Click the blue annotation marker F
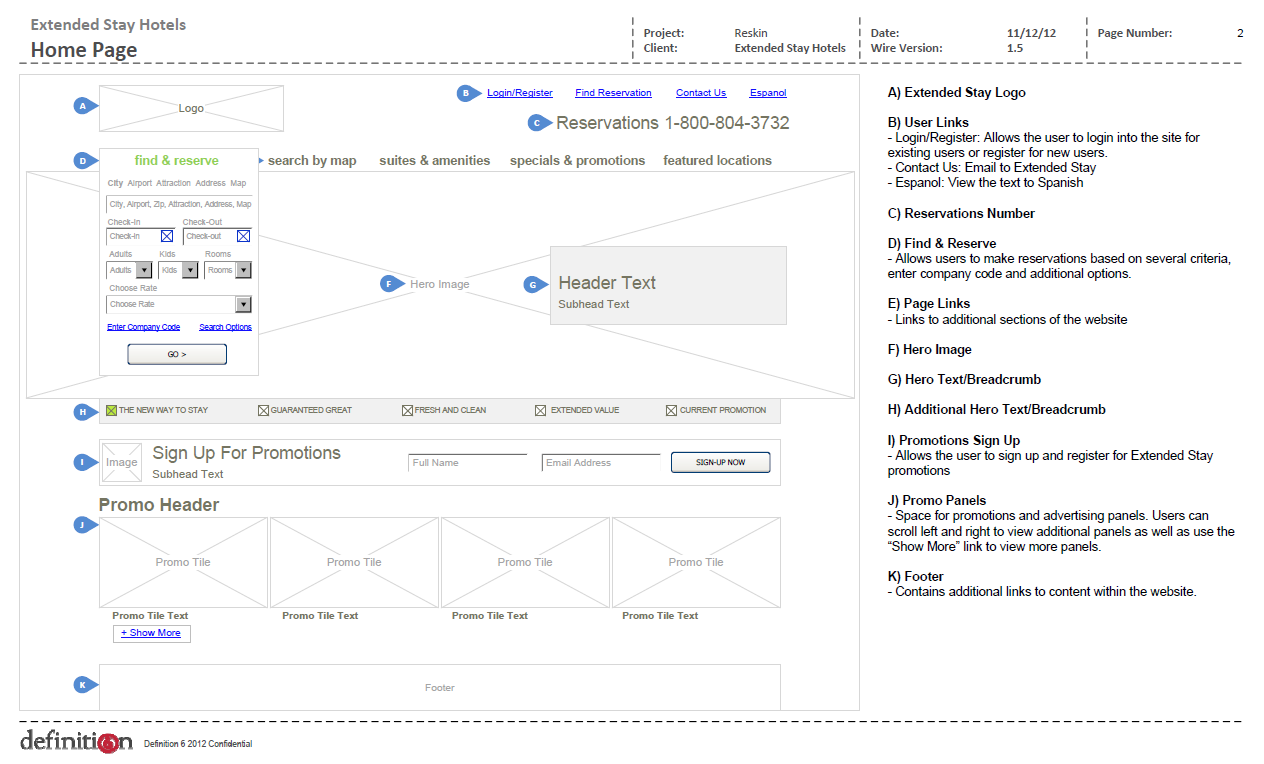Viewport: 1264px width, 764px height. tap(392, 284)
